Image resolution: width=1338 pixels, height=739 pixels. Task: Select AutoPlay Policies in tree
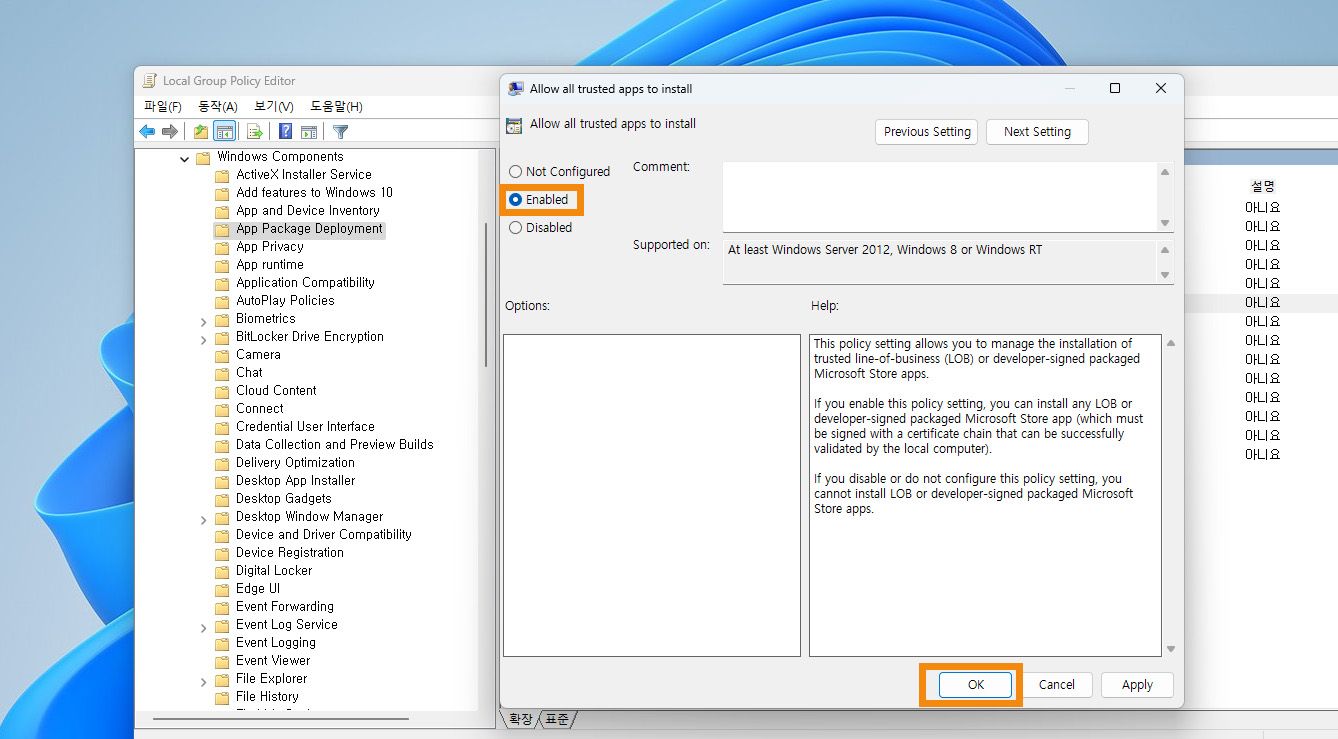285,301
